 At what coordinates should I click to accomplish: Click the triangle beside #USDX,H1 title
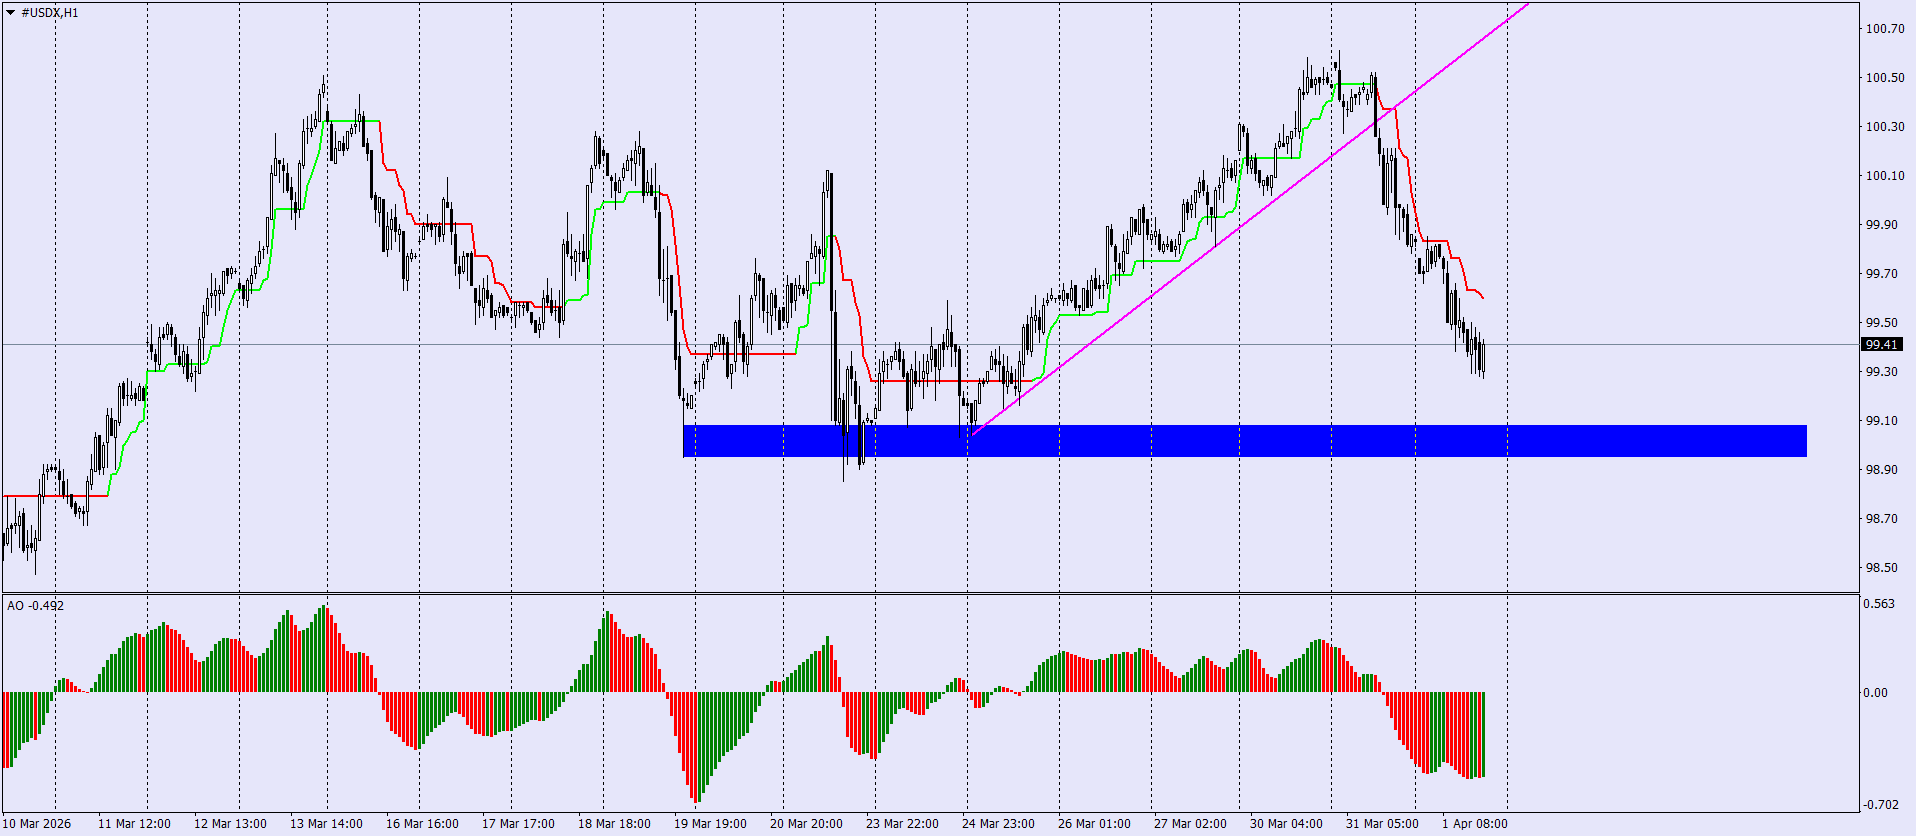tap(11, 13)
